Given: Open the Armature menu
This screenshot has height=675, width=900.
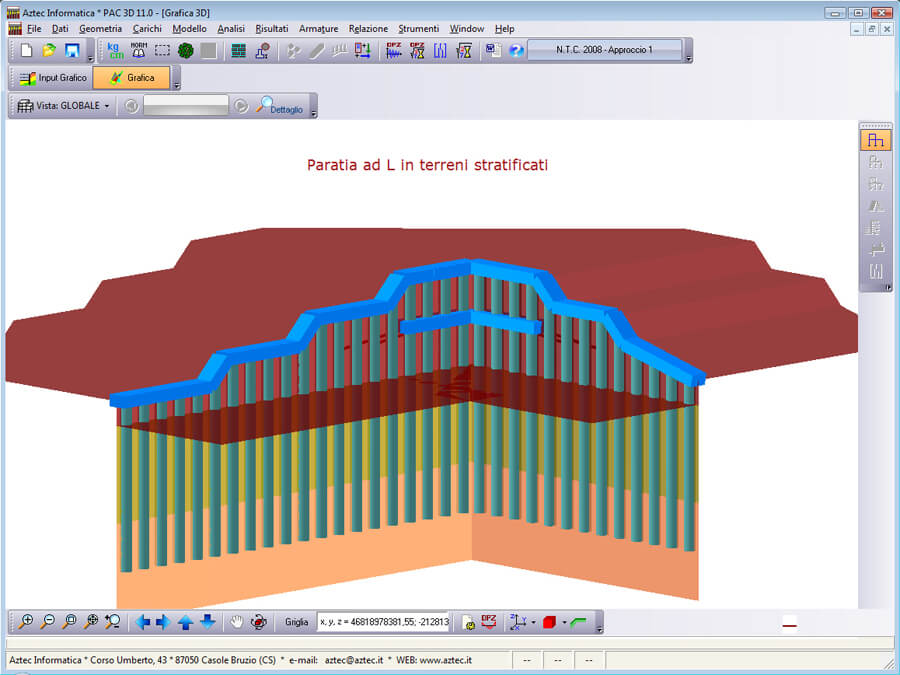Looking at the screenshot, I should (318, 29).
